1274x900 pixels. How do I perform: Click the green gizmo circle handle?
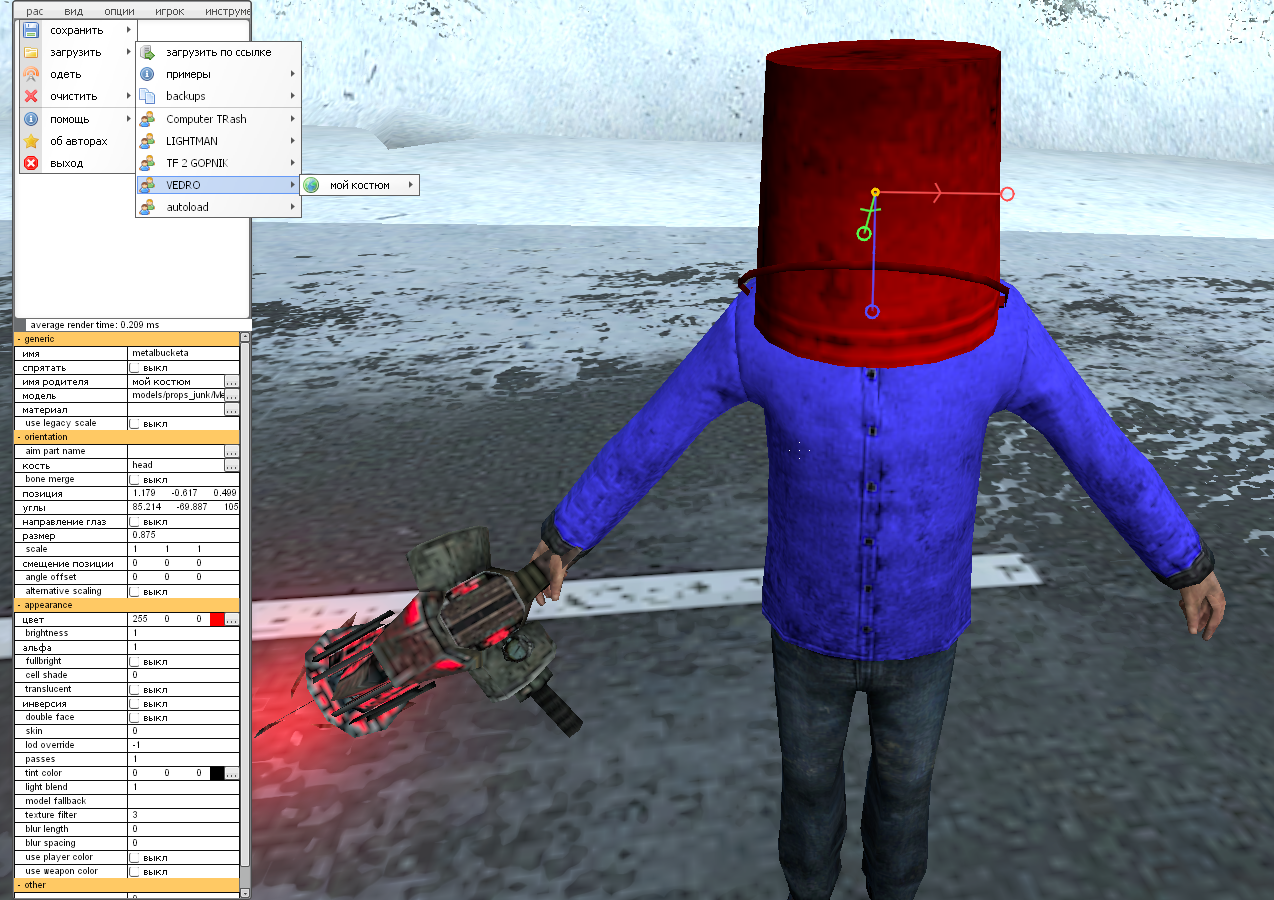[864, 234]
